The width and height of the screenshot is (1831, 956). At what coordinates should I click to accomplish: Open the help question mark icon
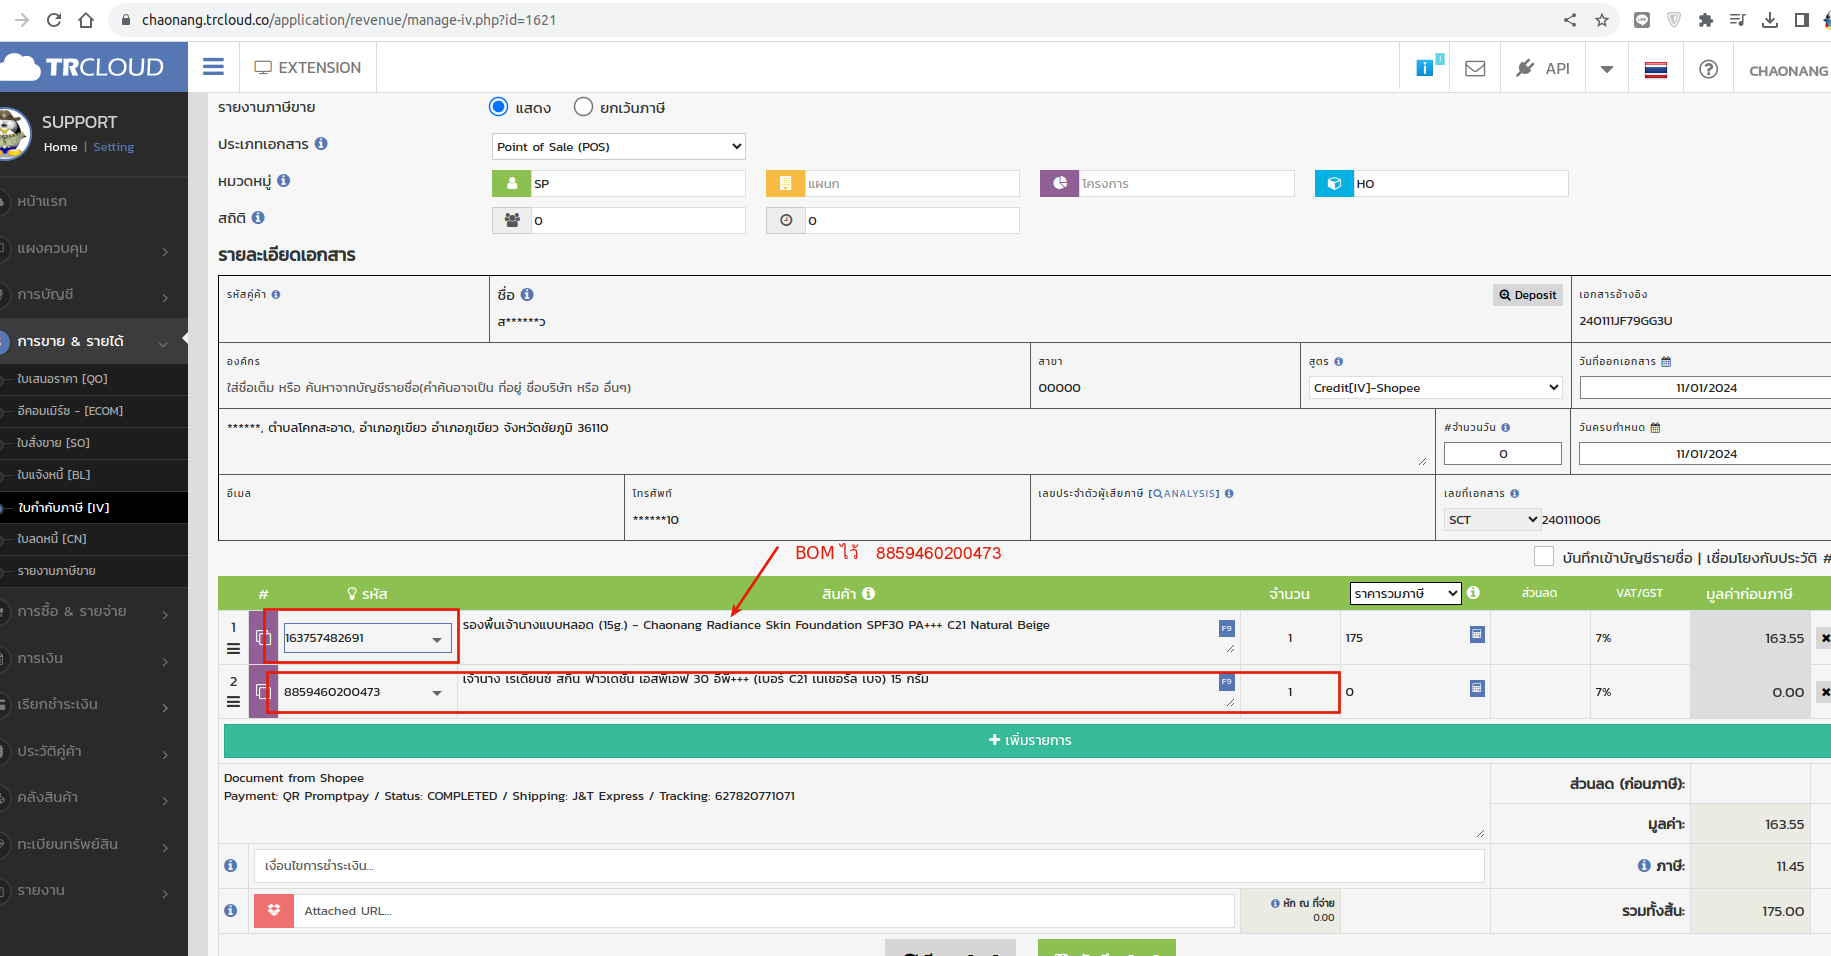click(1708, 69)
